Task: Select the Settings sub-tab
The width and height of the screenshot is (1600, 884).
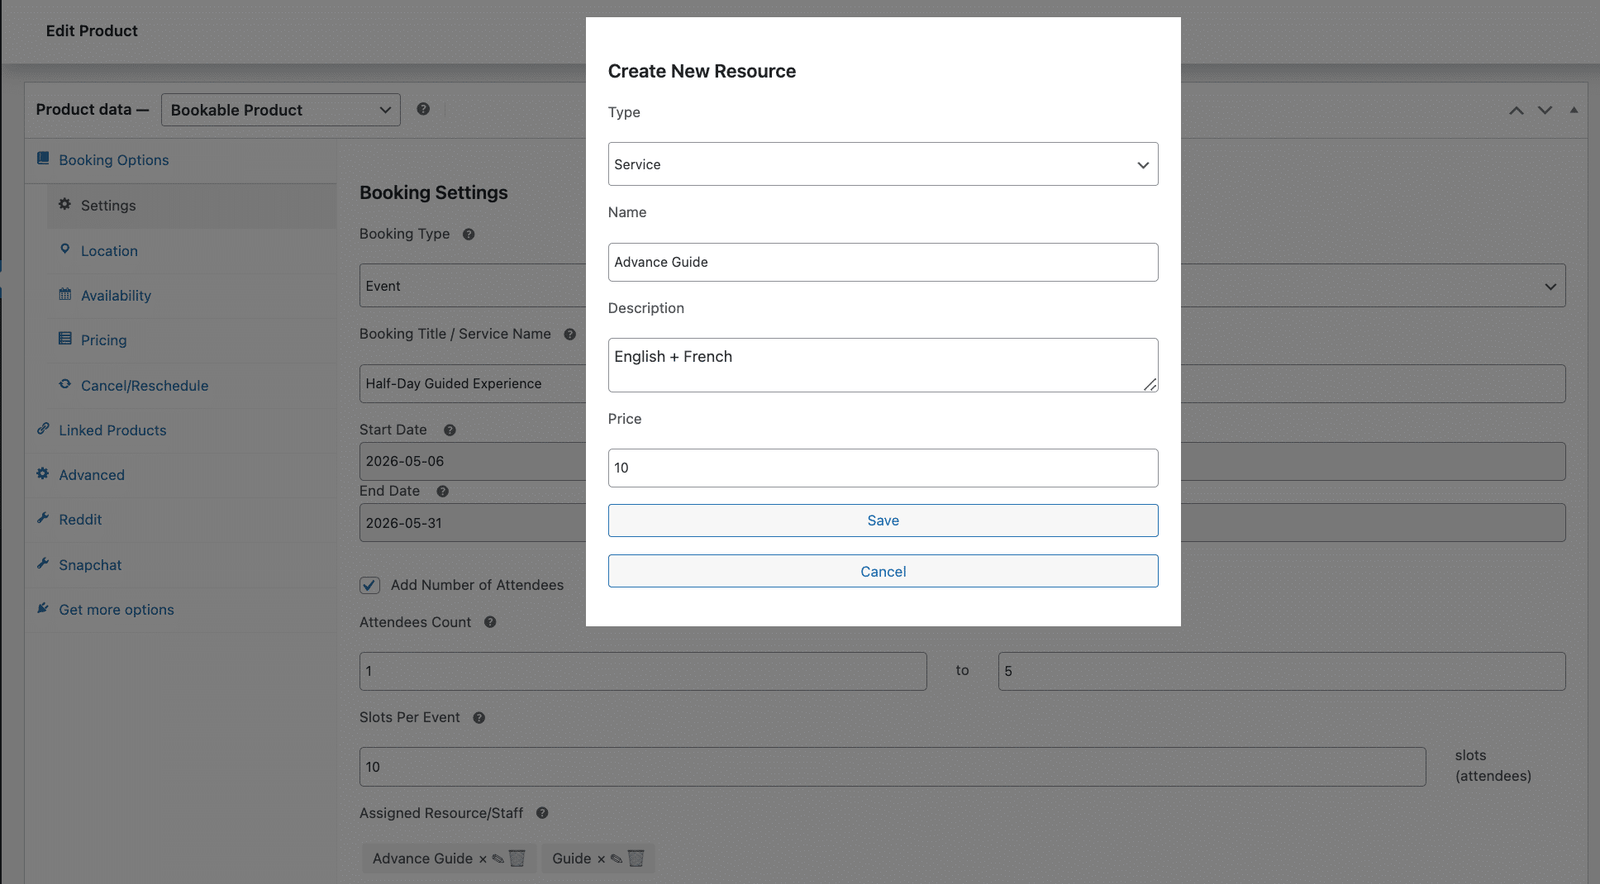Action: (108, 205)
